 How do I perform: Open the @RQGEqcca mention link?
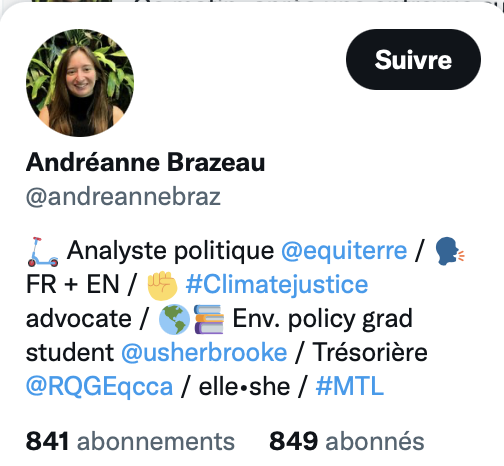tap(99, 387)
